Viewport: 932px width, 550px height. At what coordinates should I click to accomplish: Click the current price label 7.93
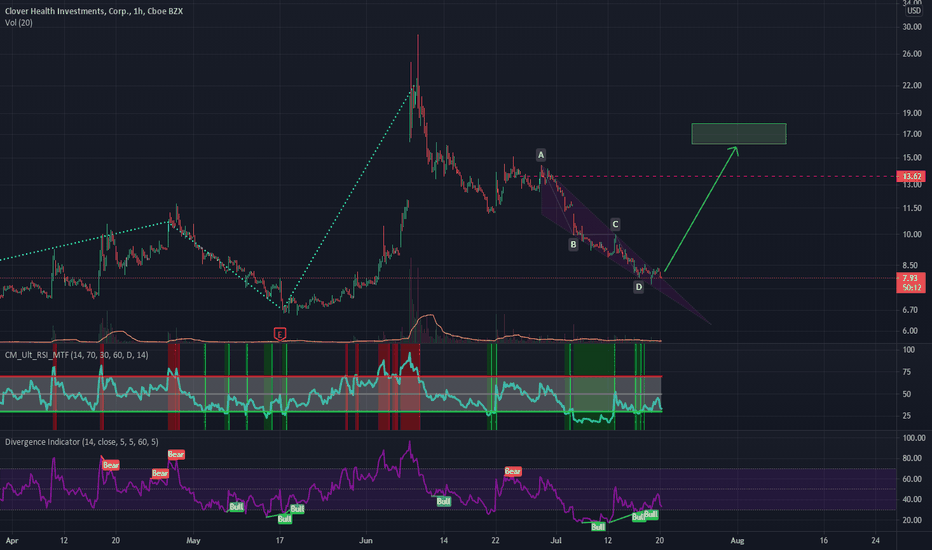click(x=911, y=278)
